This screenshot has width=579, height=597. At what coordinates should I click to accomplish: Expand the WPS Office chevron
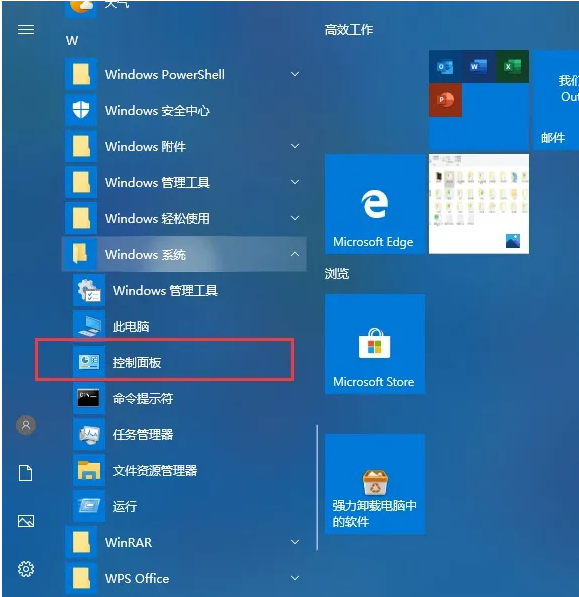295,578
